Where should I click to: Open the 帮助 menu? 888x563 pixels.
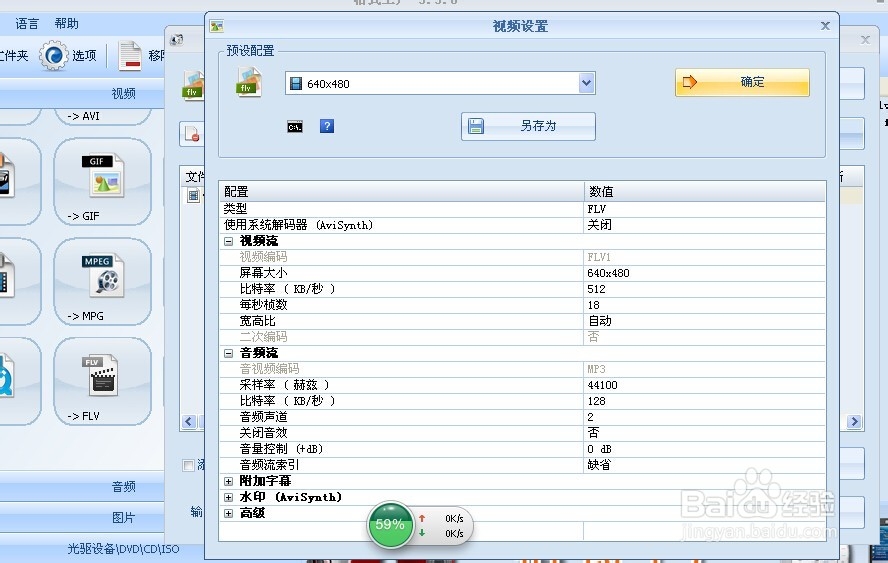click(66, 24)
